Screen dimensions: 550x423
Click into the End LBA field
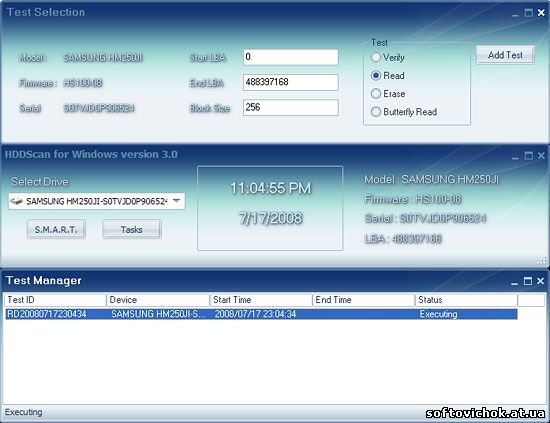(291, 82)
